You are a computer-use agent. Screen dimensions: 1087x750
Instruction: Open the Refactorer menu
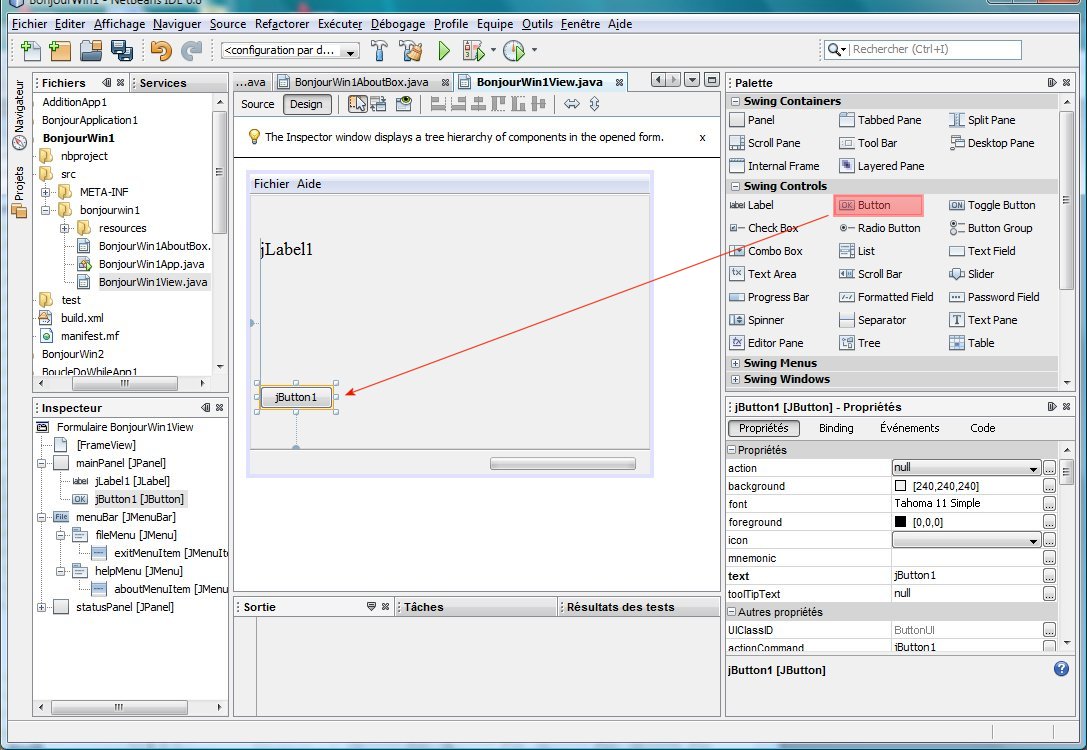[282, 24]
